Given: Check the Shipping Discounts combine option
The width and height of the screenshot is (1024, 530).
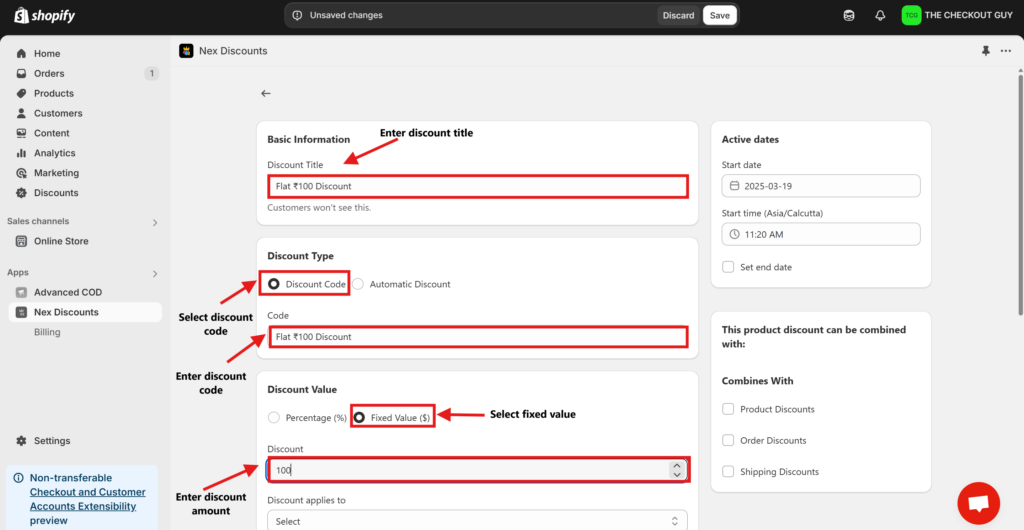Looking at the screenshot, I should pos(728,471).
